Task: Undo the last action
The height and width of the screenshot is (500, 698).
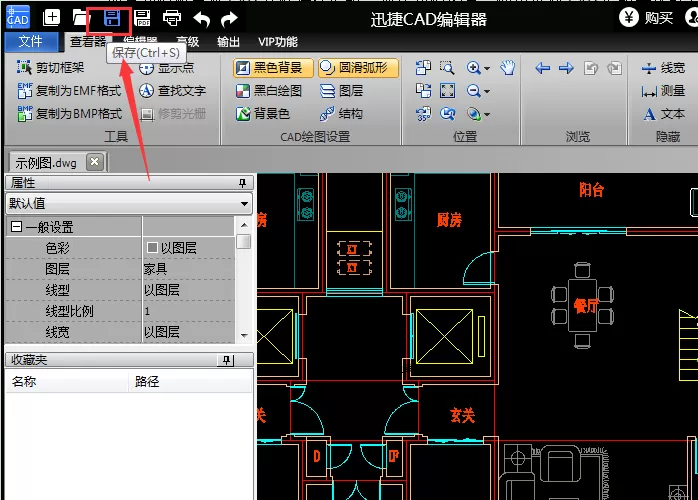Action: tap(201, 19)
